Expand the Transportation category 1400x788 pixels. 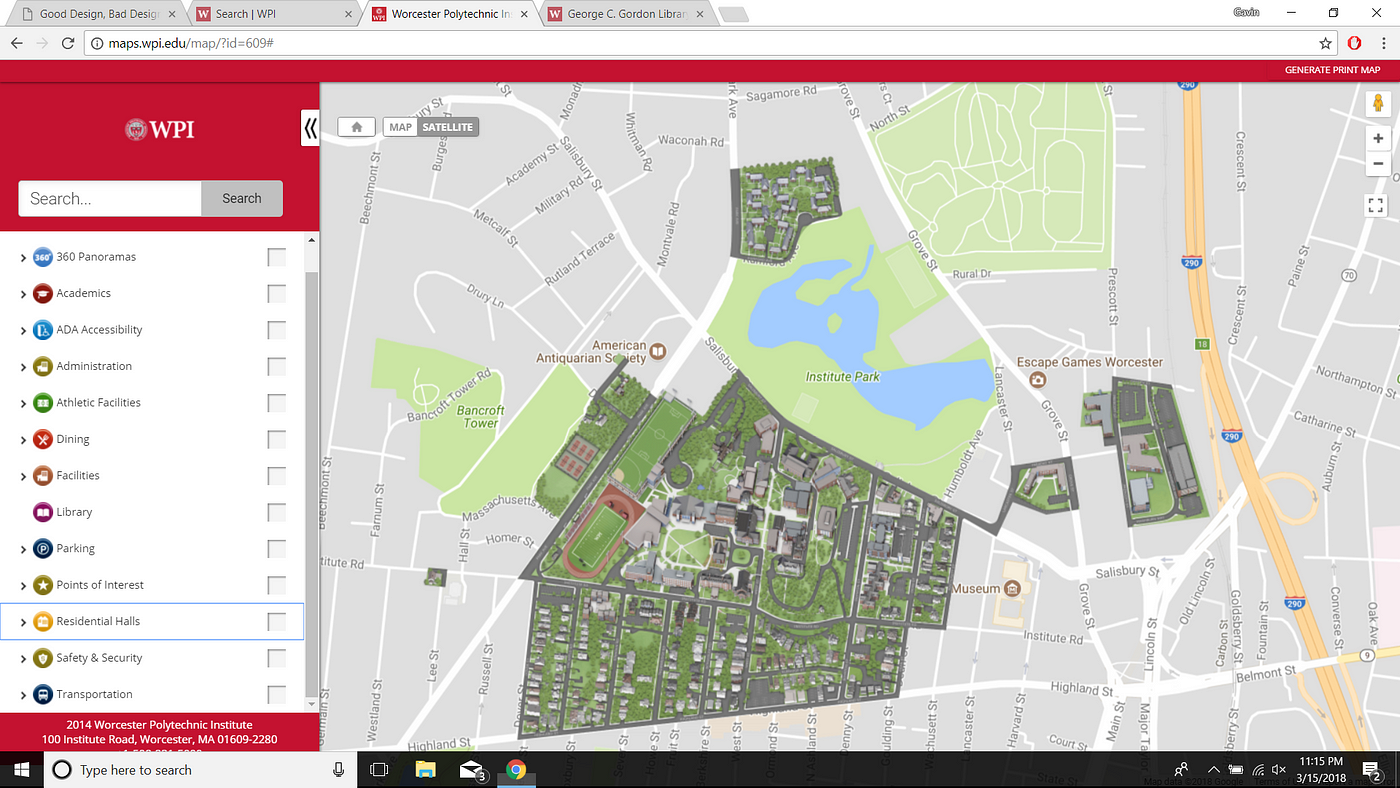pos(23,696)
